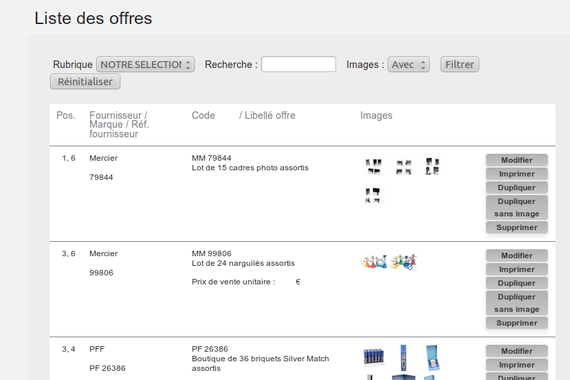Open single lighter thumbnail of PF 26386
The image size is (570, 380).
coord(403,358)
